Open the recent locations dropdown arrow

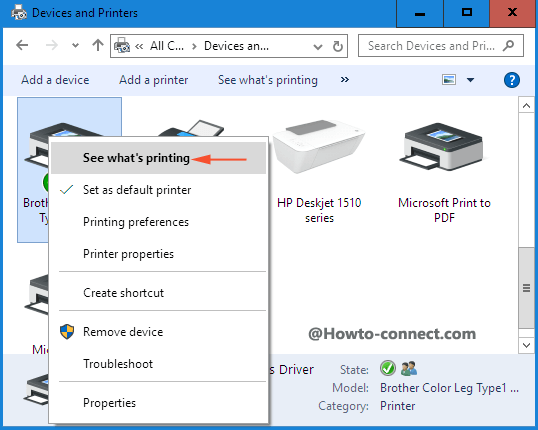pos(75,45)
